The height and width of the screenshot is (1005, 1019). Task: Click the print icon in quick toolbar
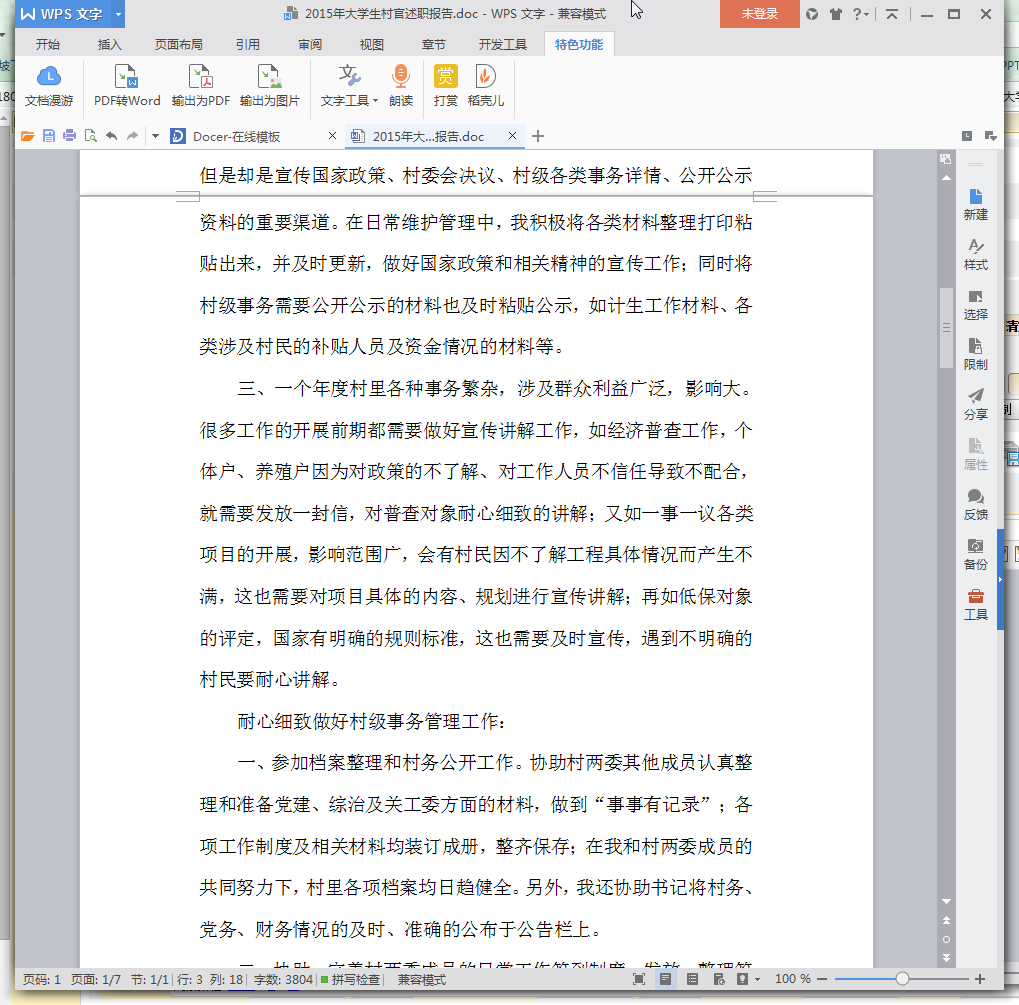click(x=70, y=136)
